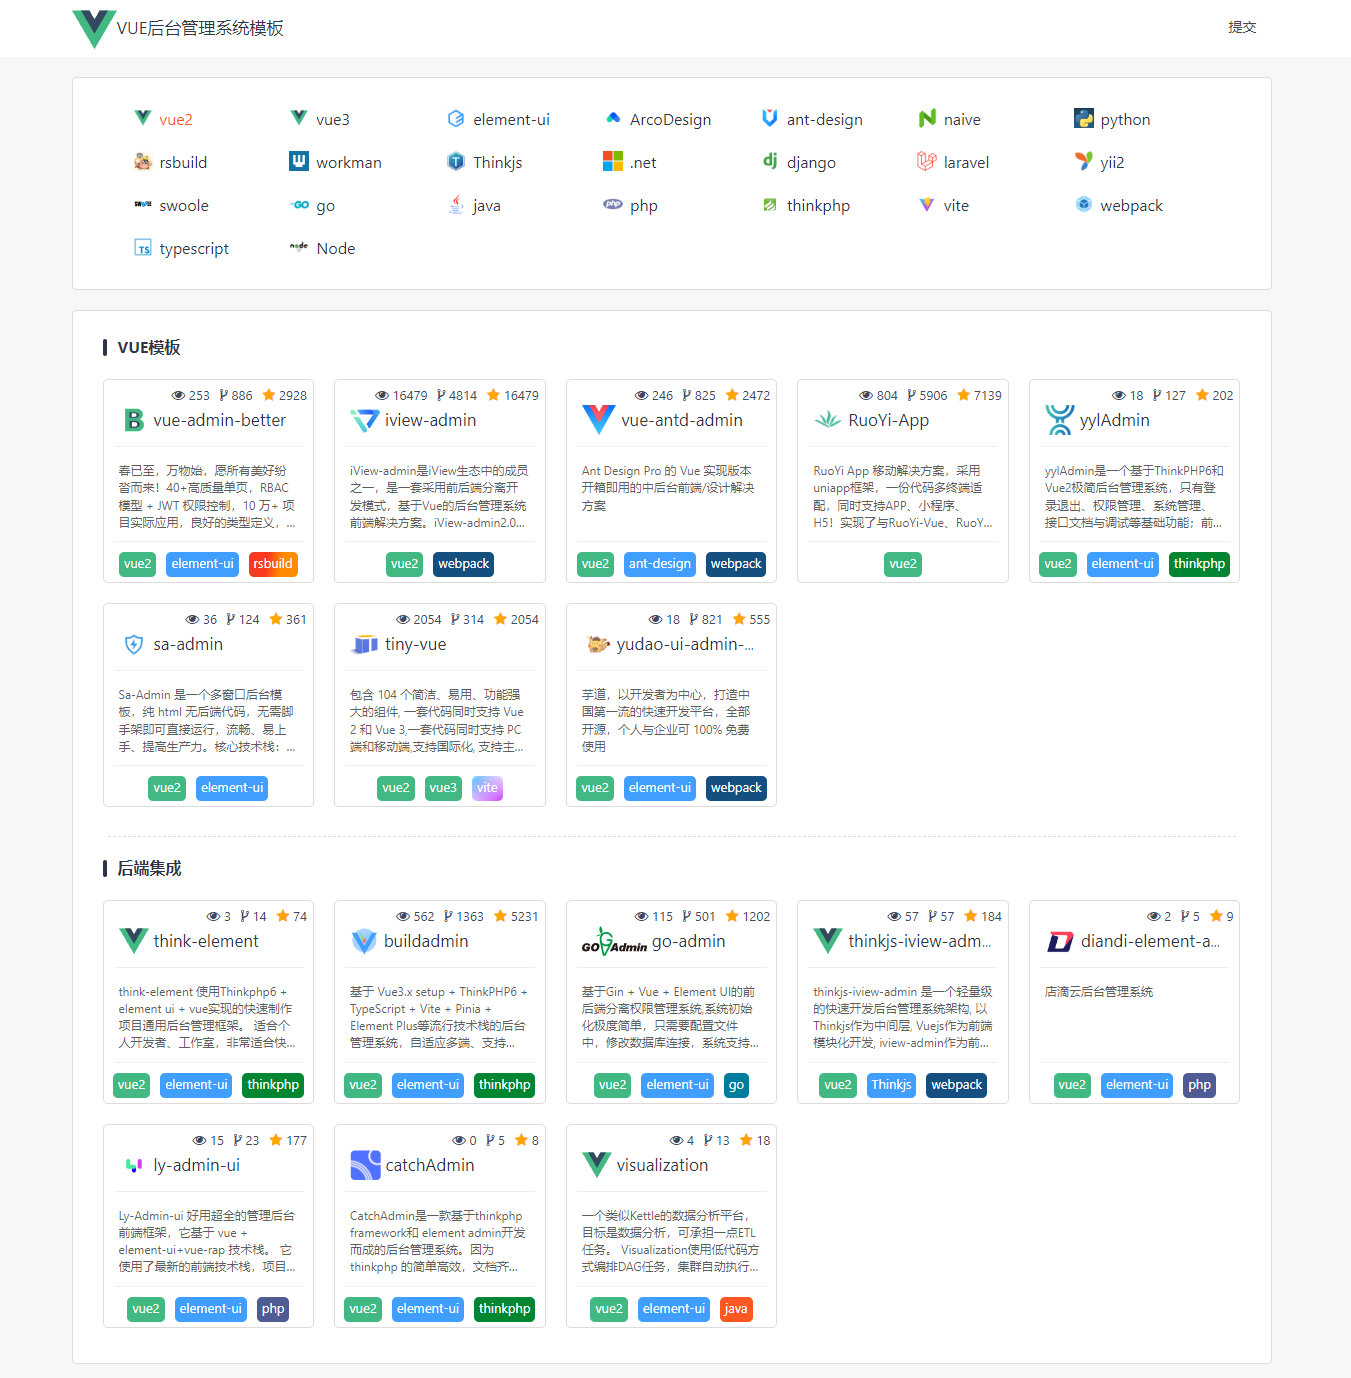The width and height of the screenshot is (1351, 1378).
Task: Click the go gopher icon in filters
Action: (x=299, y=205)
